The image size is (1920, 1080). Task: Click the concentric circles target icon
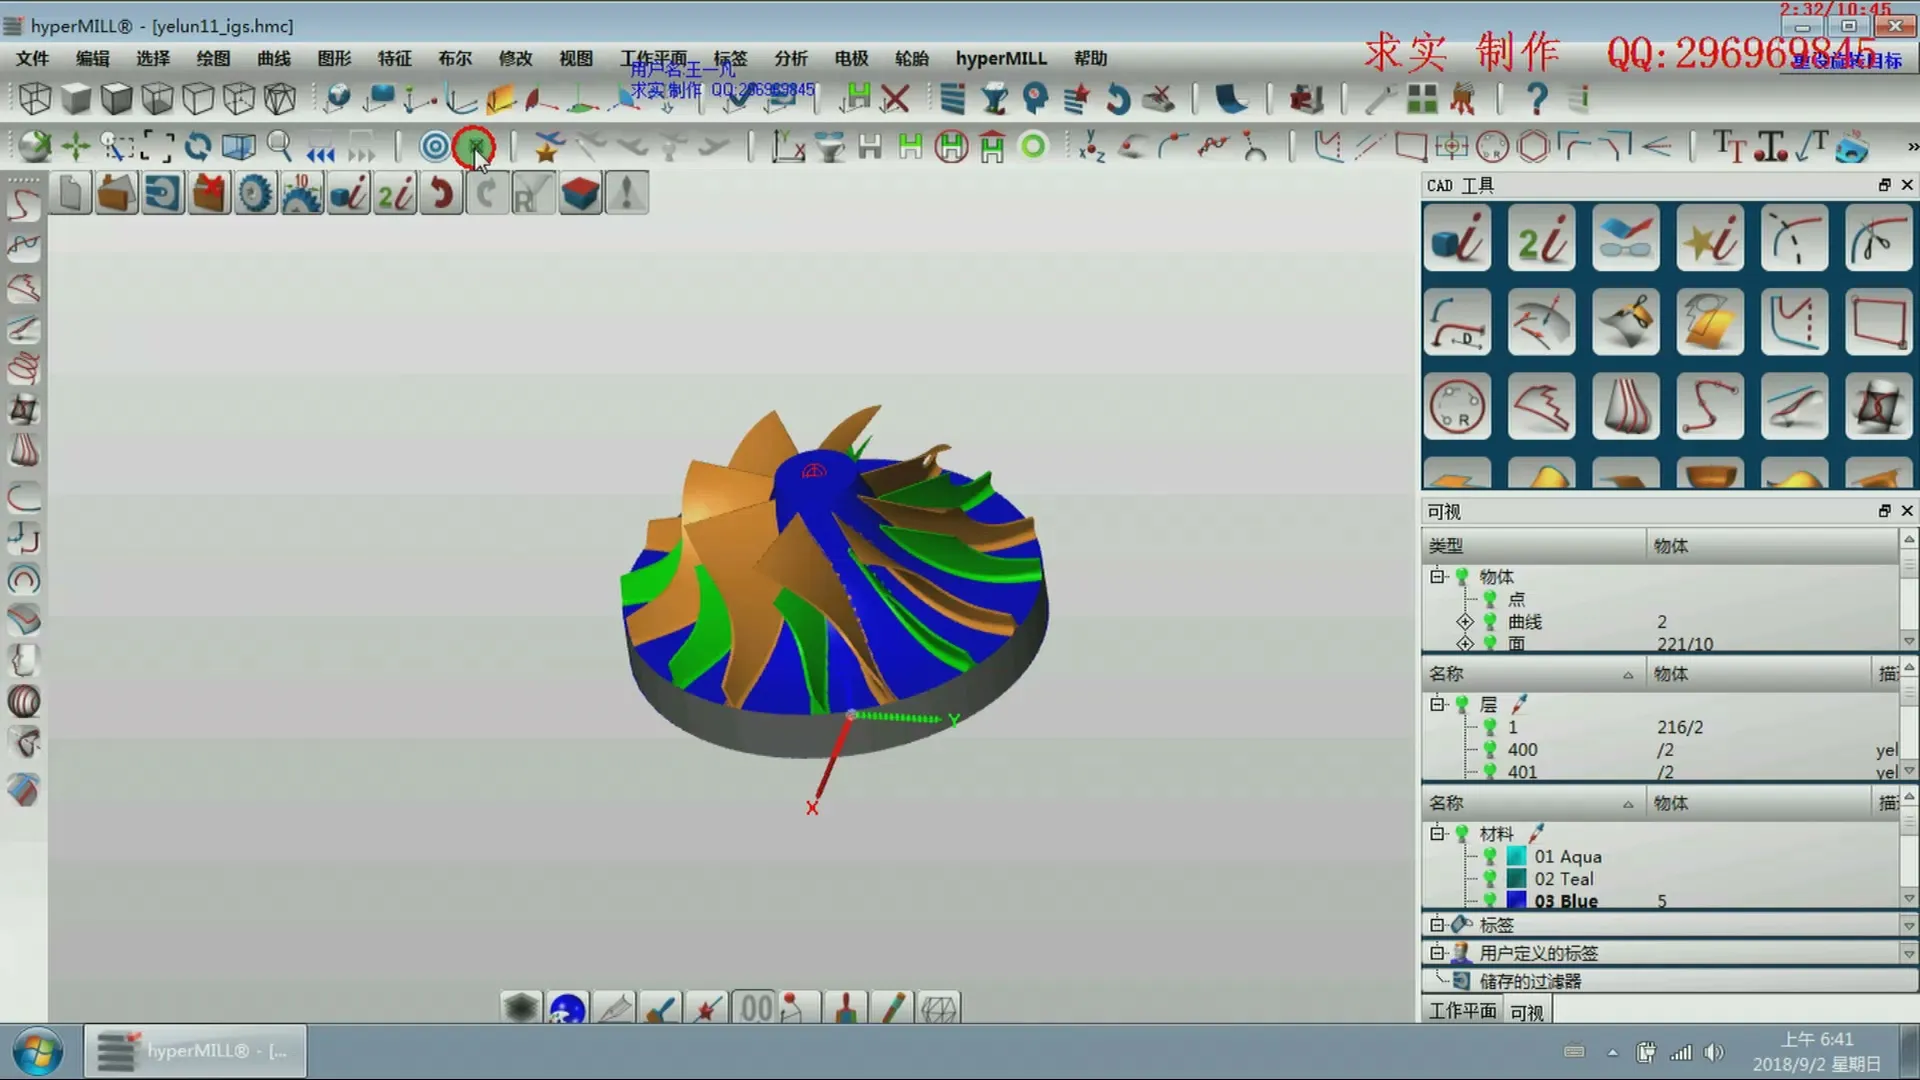tap(434, 147)
